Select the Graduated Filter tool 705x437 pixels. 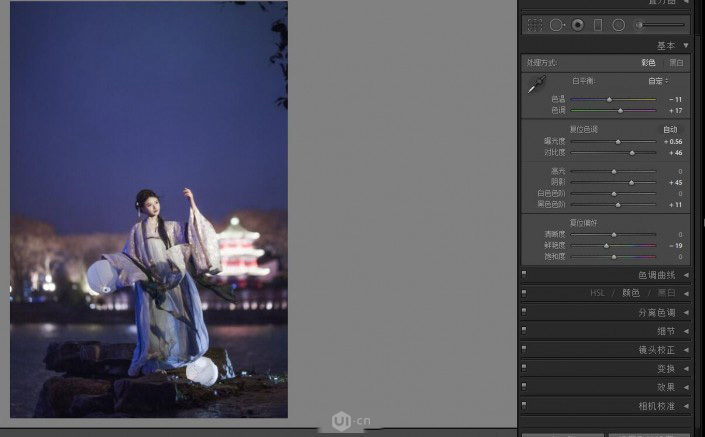pyautogui.click(x=598, y=24)
